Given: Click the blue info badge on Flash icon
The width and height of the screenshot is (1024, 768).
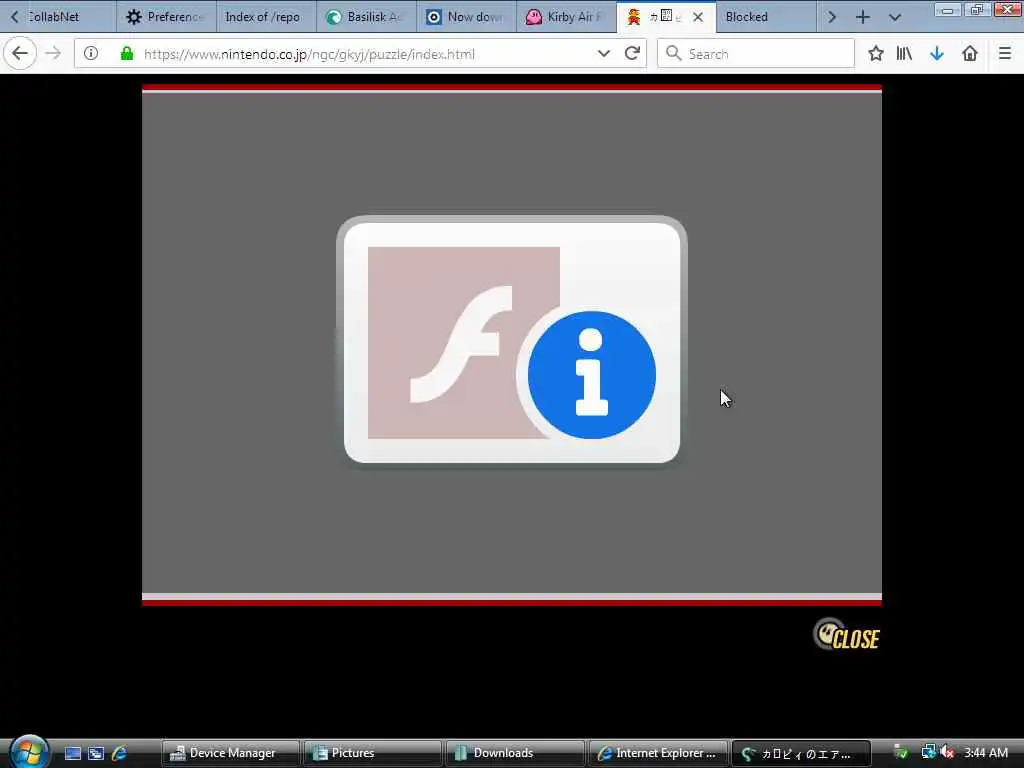Looking at the screenshot, I should pos(591,374).
